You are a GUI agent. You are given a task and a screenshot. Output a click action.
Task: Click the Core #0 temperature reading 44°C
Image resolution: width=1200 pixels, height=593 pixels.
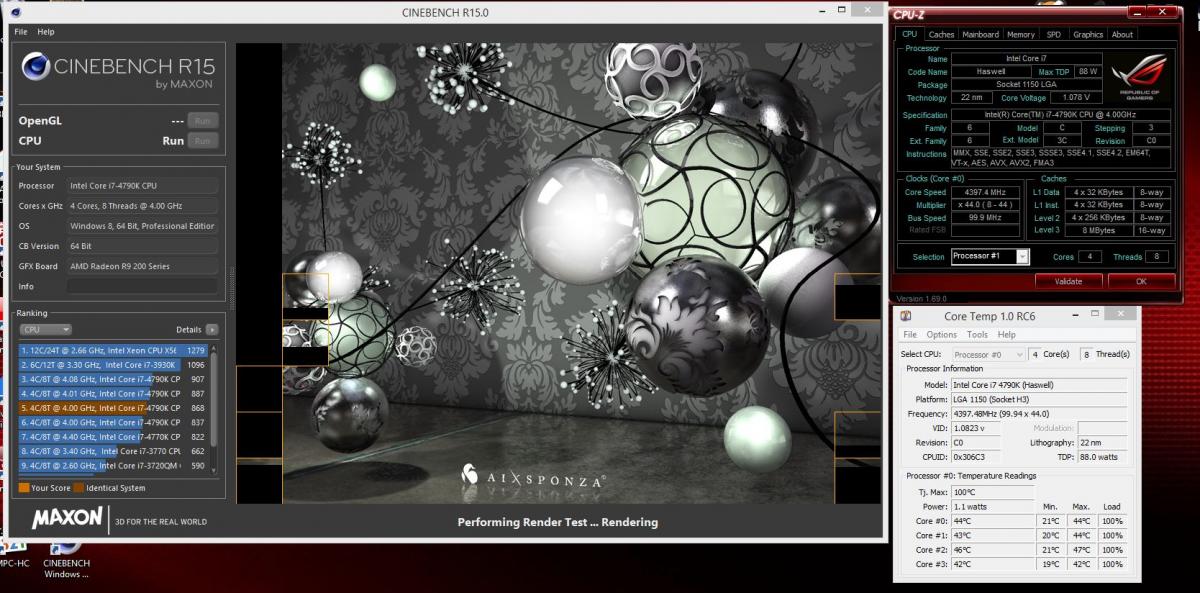coord(994,521)
